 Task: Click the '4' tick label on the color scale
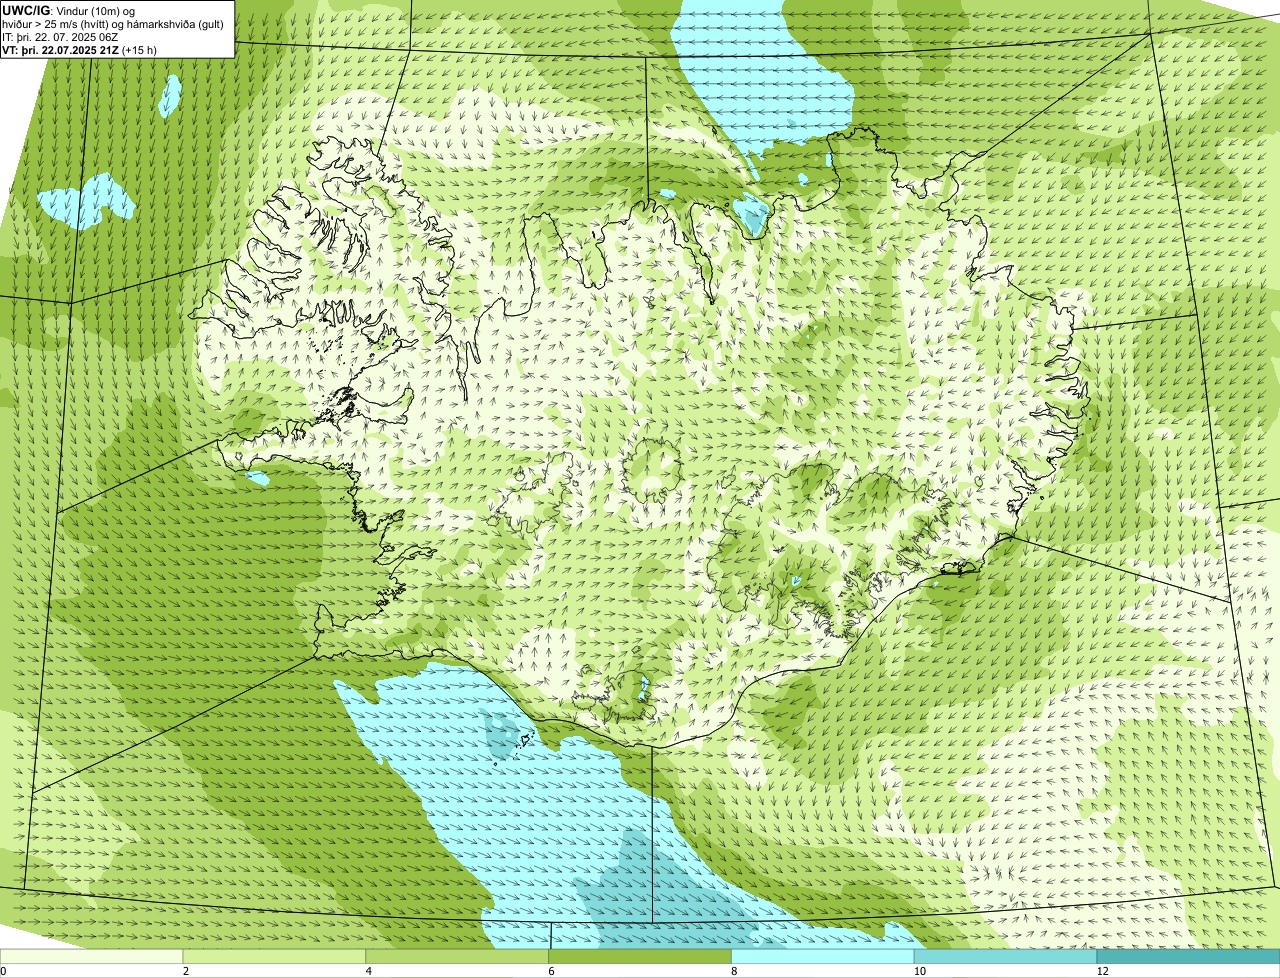click(369, 971)
